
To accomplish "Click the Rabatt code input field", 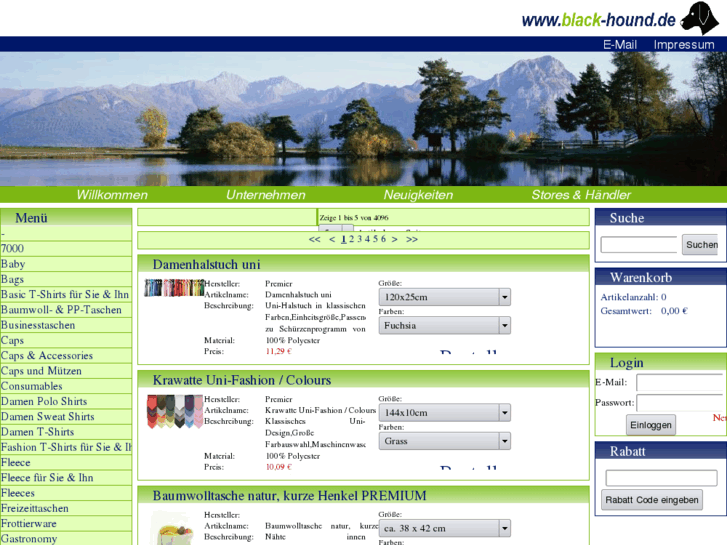I will pyautogui.click(x=661, y=478).
